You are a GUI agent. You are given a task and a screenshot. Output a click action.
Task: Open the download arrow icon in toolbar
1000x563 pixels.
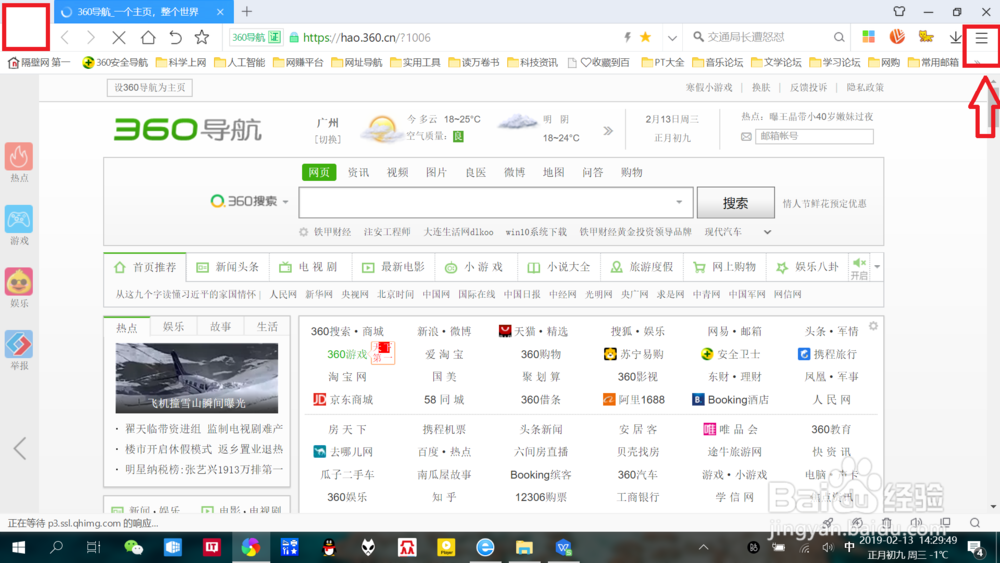955,38
